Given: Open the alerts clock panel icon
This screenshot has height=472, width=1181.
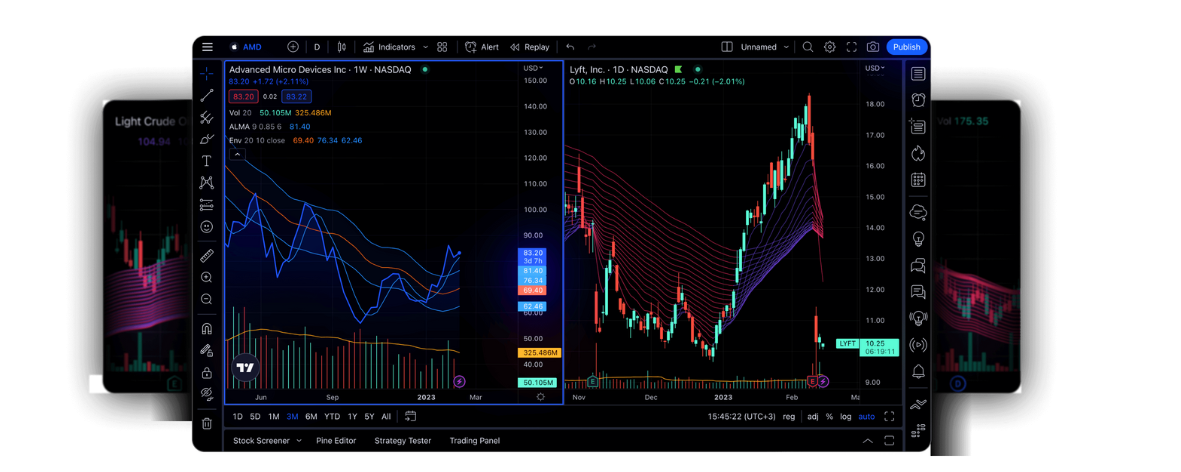Looking at the screenshot, I should tap(917, 99).
